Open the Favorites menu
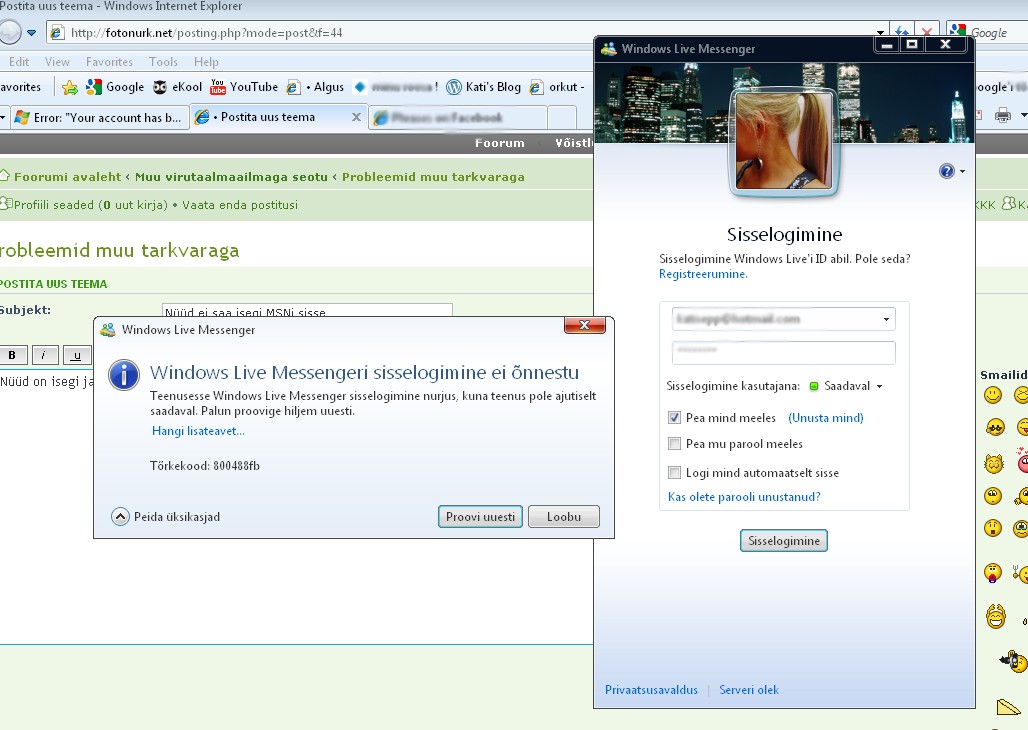Viewport: 1028px width, 730px height. (109, 62)
